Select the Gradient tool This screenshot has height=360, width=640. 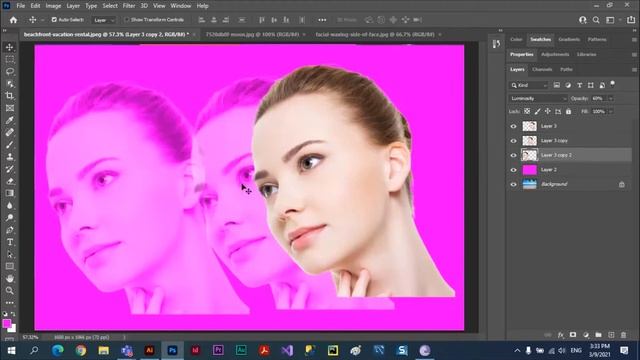coord(9,193)
